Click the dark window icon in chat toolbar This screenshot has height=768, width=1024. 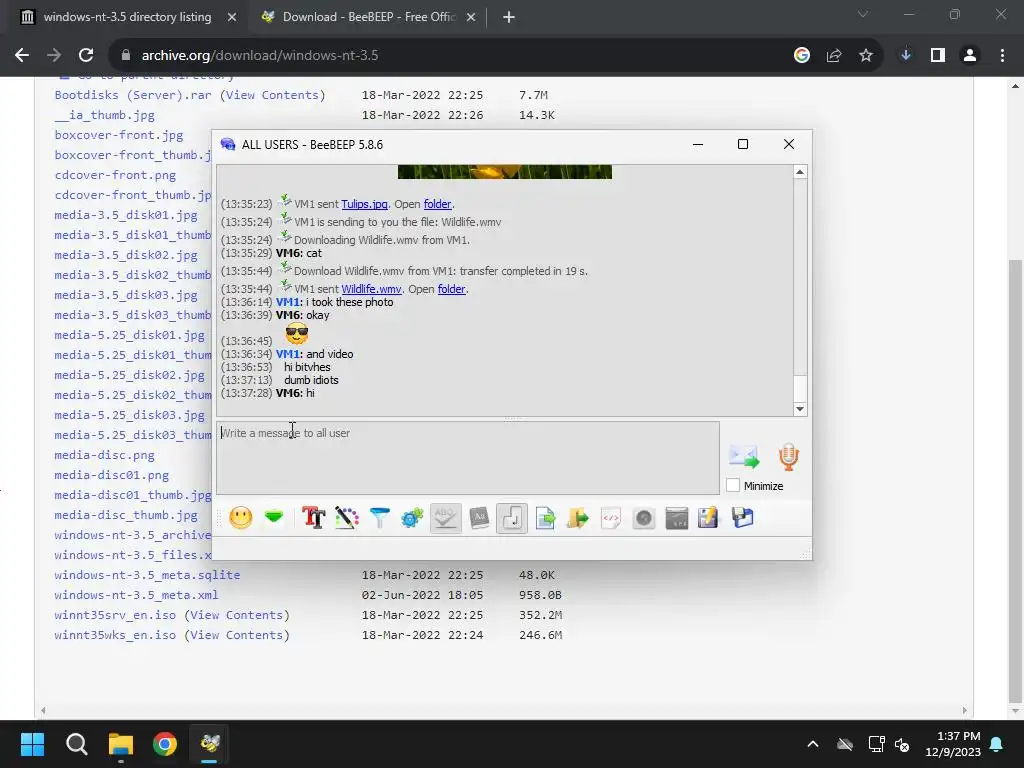[677, 519]
